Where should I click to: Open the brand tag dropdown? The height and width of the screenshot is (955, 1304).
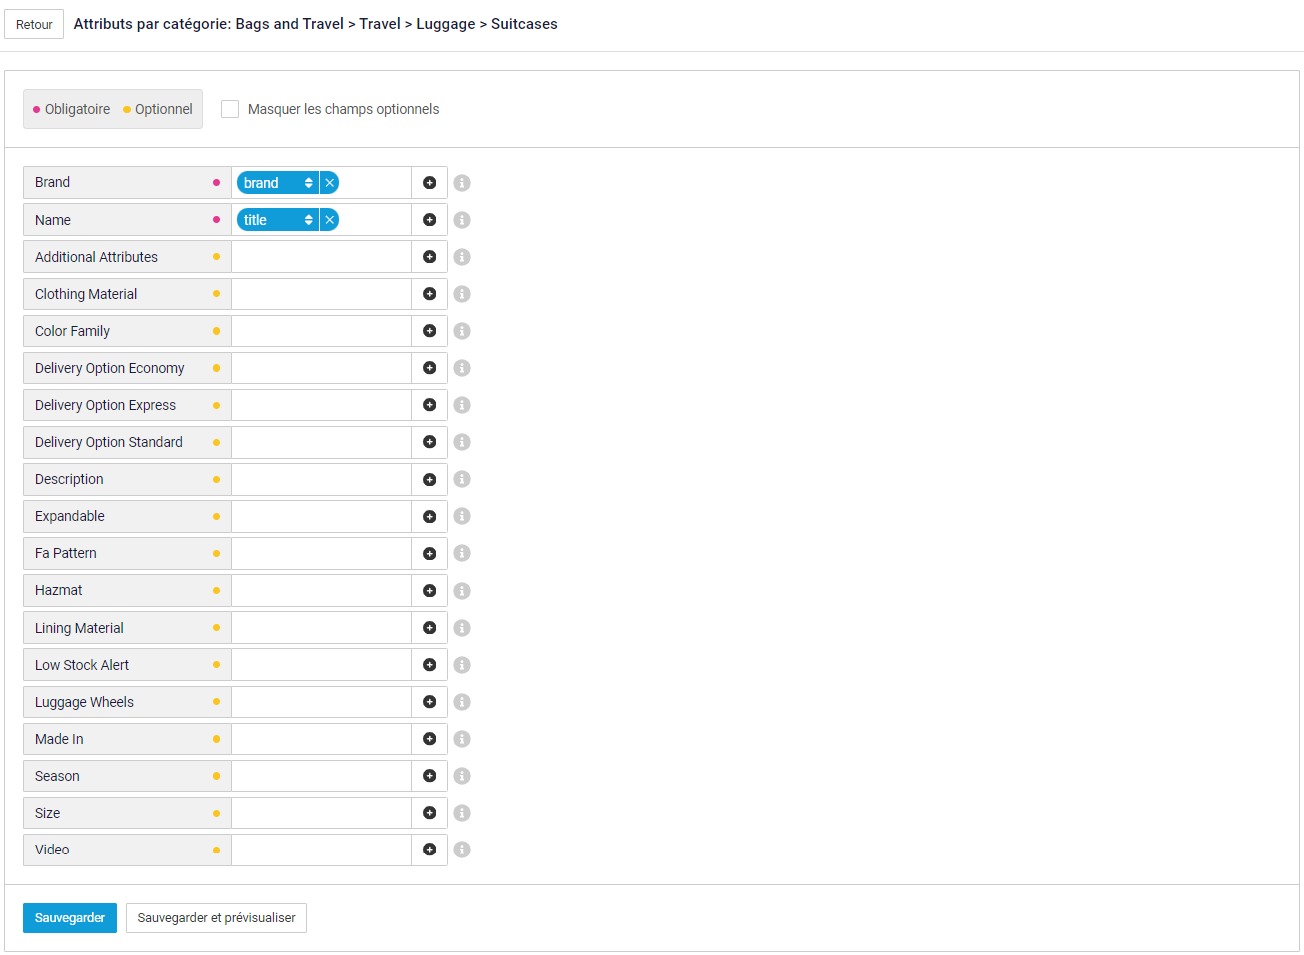pos(277,183)
